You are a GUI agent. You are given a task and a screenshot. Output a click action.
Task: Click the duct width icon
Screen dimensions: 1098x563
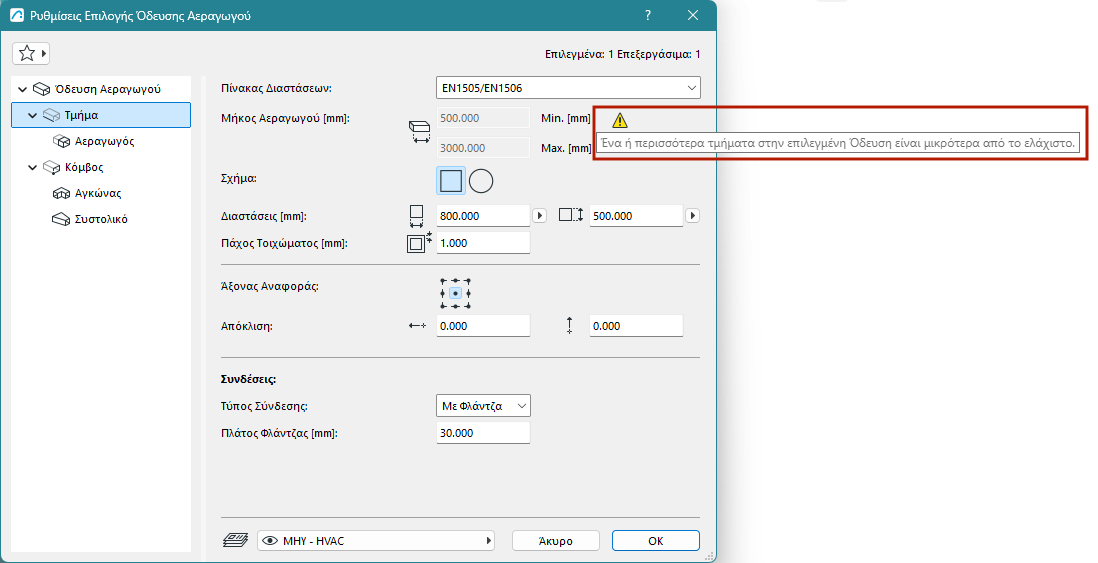pyautogui.click(x=416, y=216)
